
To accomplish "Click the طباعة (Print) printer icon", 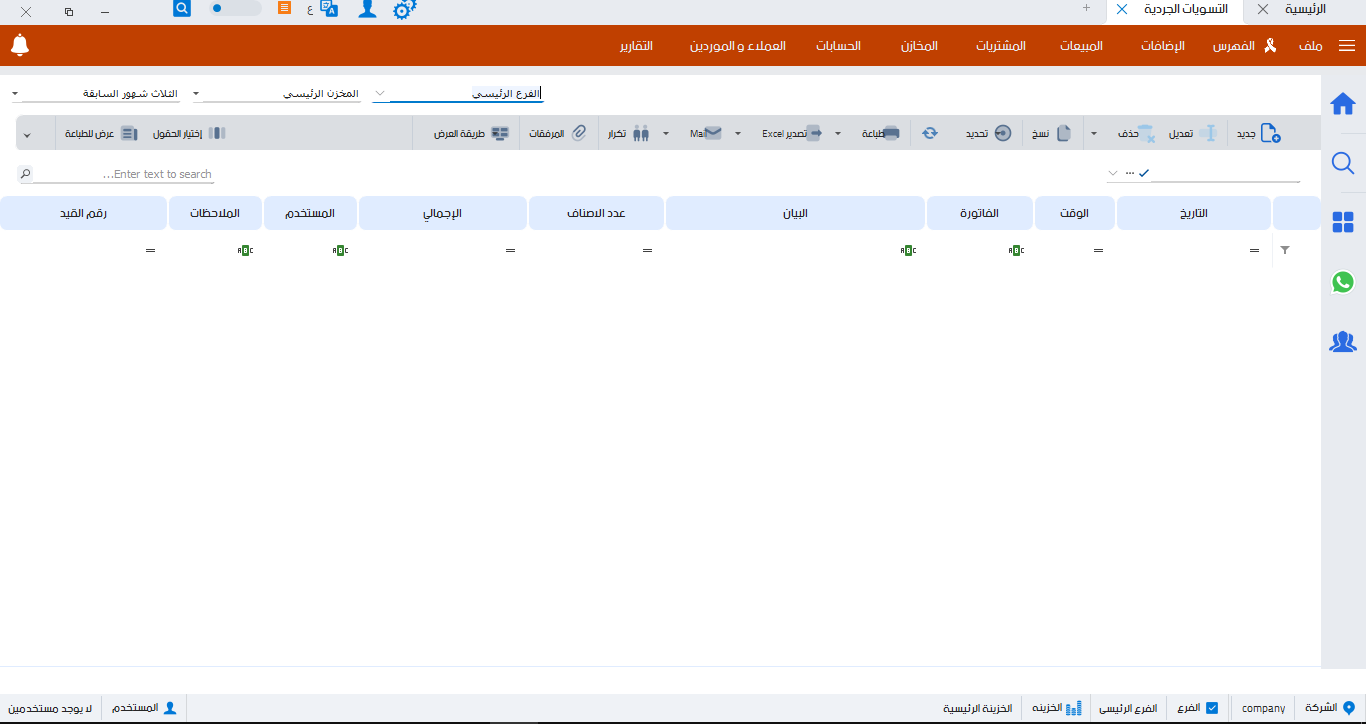I will click(x=891, y=133).
